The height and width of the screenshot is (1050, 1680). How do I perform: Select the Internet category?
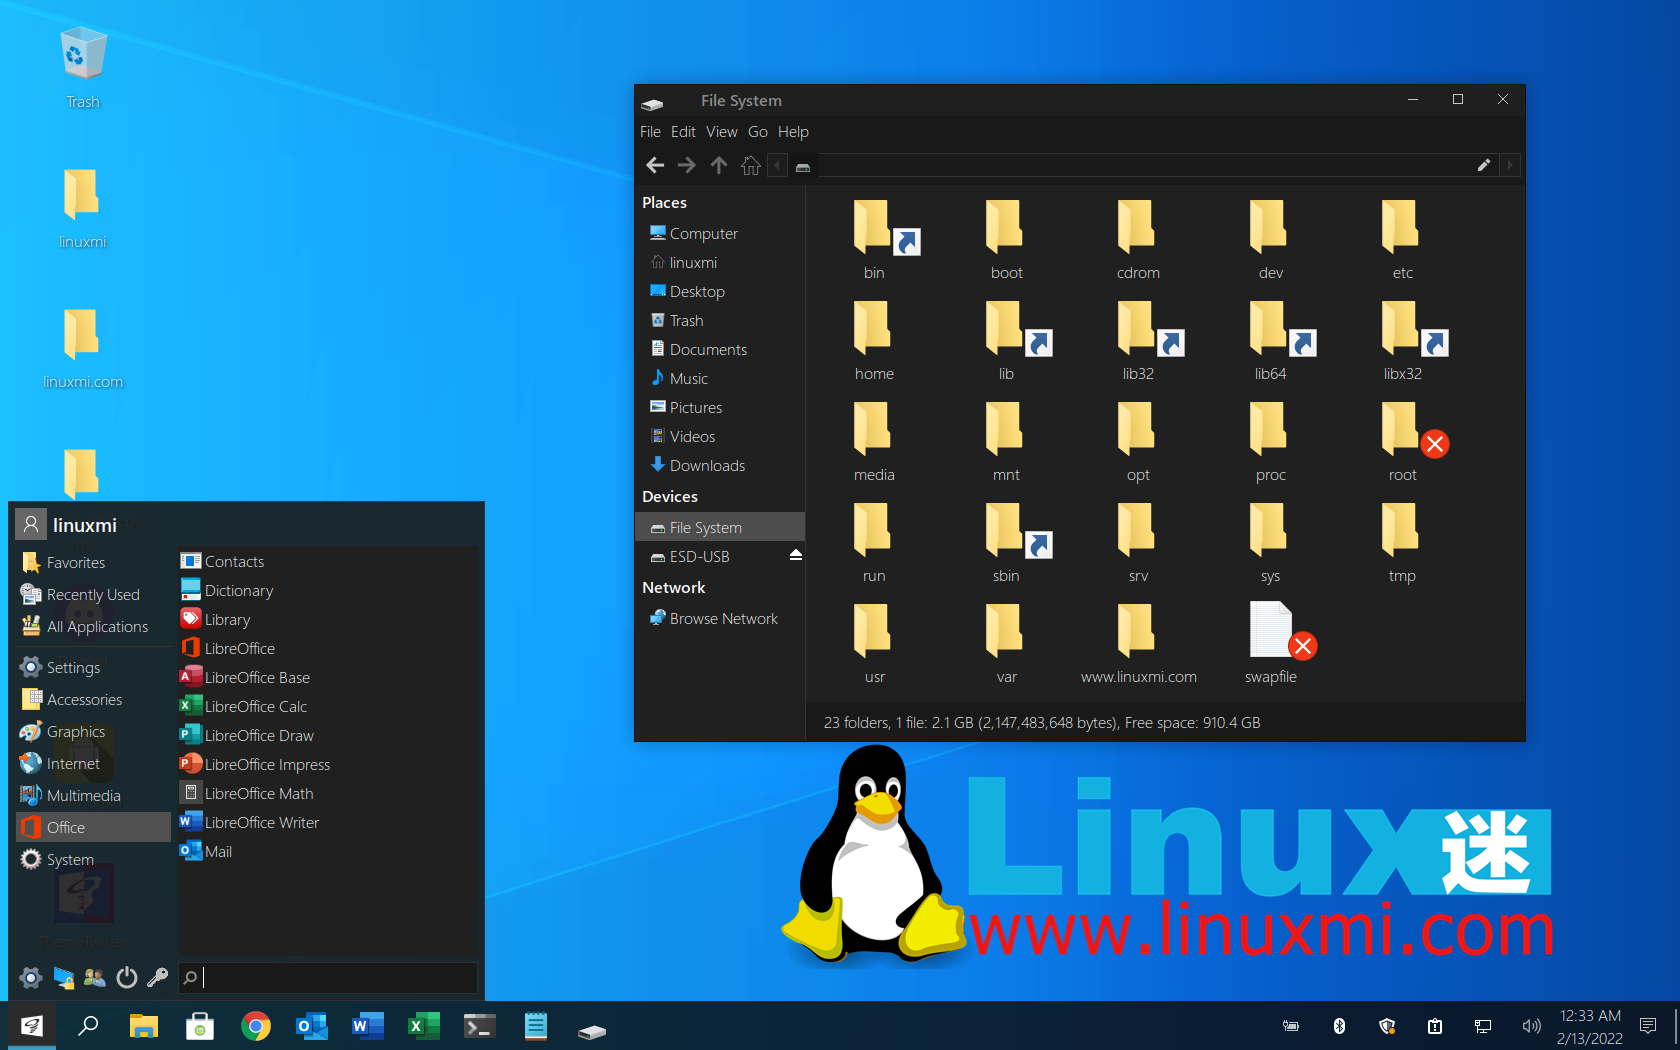93,764
